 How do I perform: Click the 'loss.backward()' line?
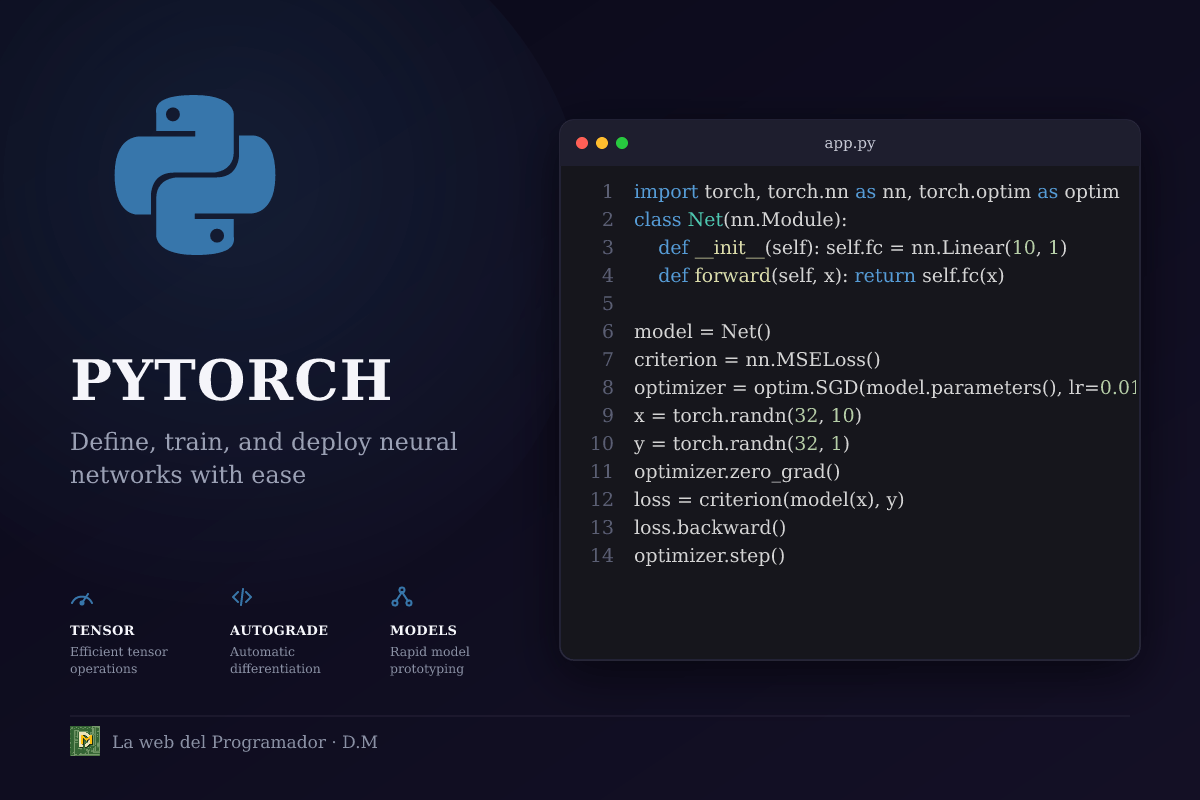coord(710,527)
